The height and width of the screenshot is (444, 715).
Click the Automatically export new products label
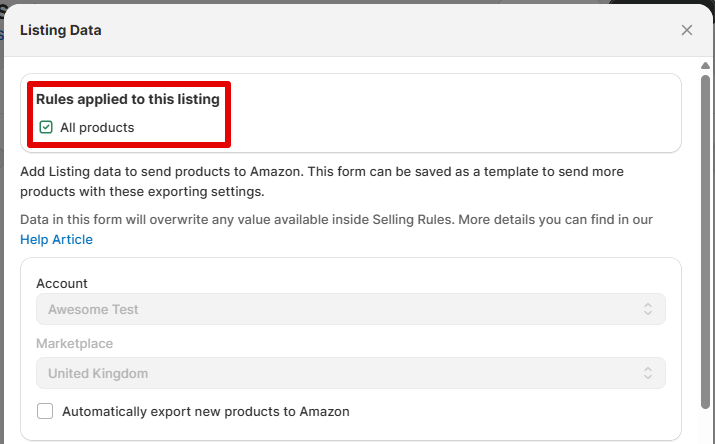pyautogui.click(x=205, y=411)
